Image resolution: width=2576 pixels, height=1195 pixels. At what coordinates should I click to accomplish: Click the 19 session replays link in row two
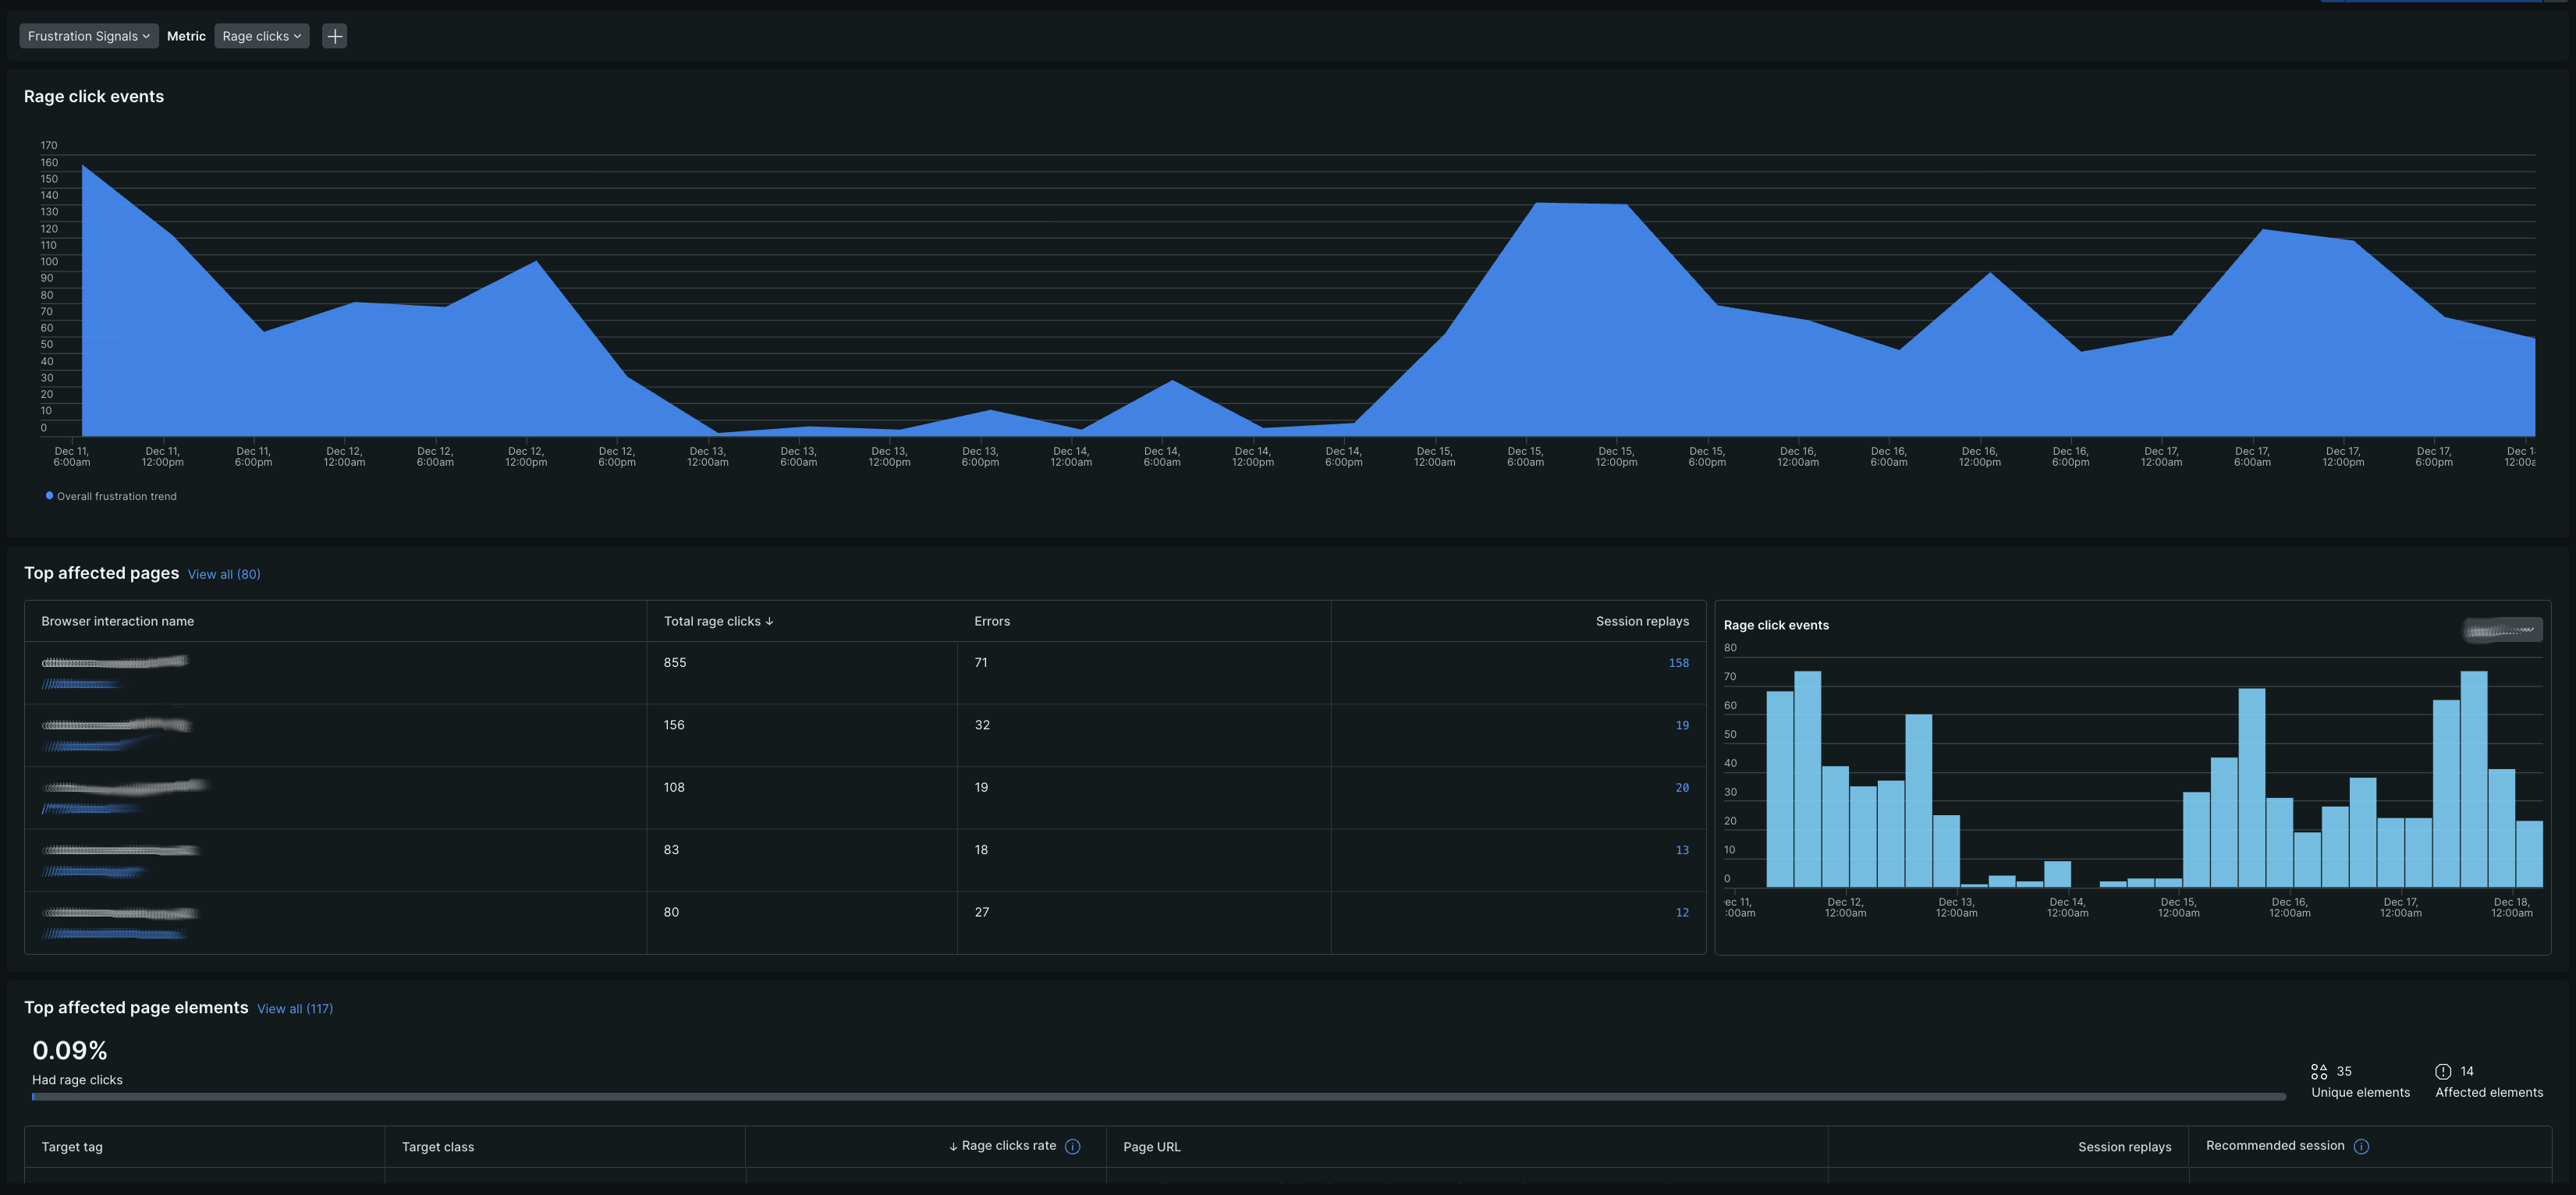pos(1682,724)
